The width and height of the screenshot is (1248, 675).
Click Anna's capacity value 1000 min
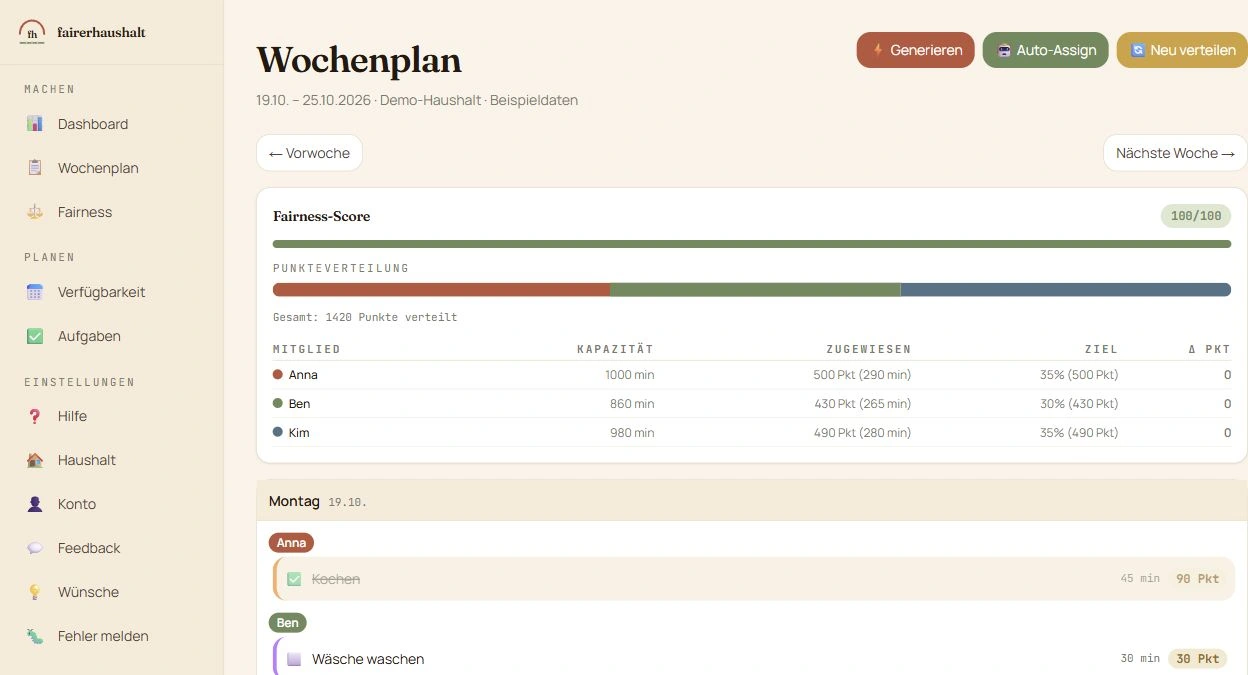click(629, 375)
